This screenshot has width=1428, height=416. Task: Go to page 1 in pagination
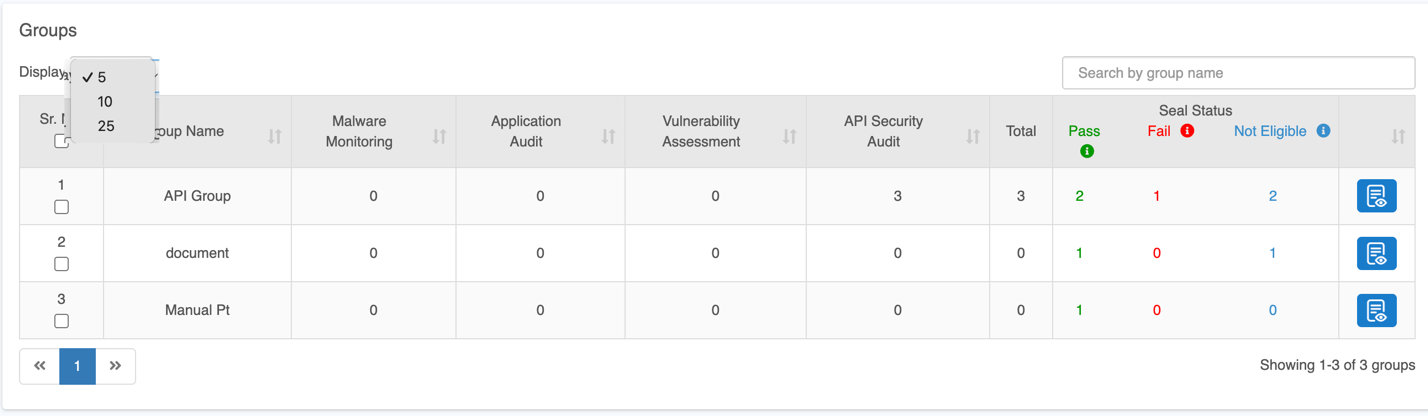(x=77, y=366)
